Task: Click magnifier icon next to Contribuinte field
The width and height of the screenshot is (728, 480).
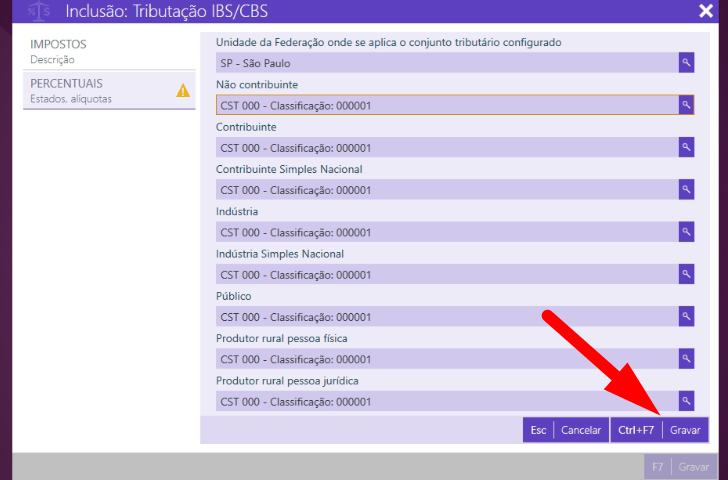Action: click(x=686, y=147)
